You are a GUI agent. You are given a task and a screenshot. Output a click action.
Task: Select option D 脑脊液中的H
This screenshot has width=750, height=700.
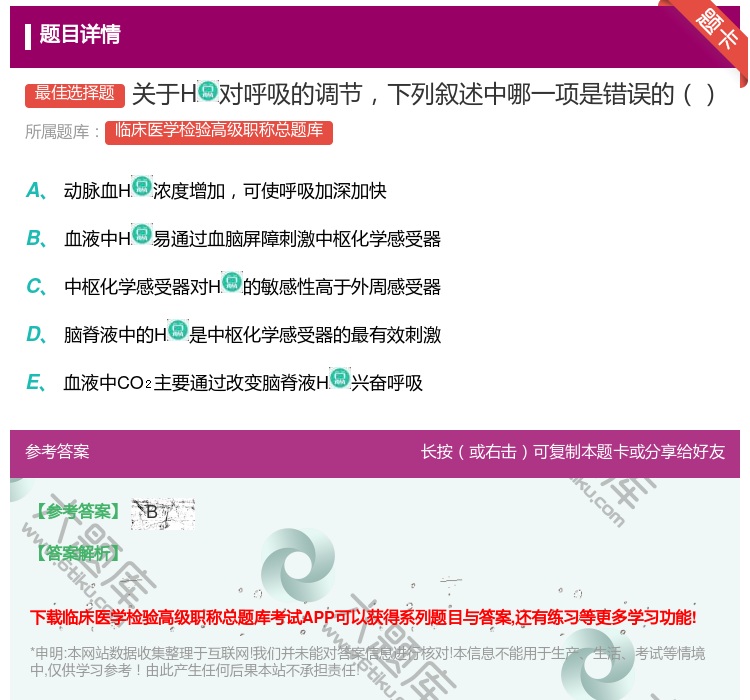[233, 334]
